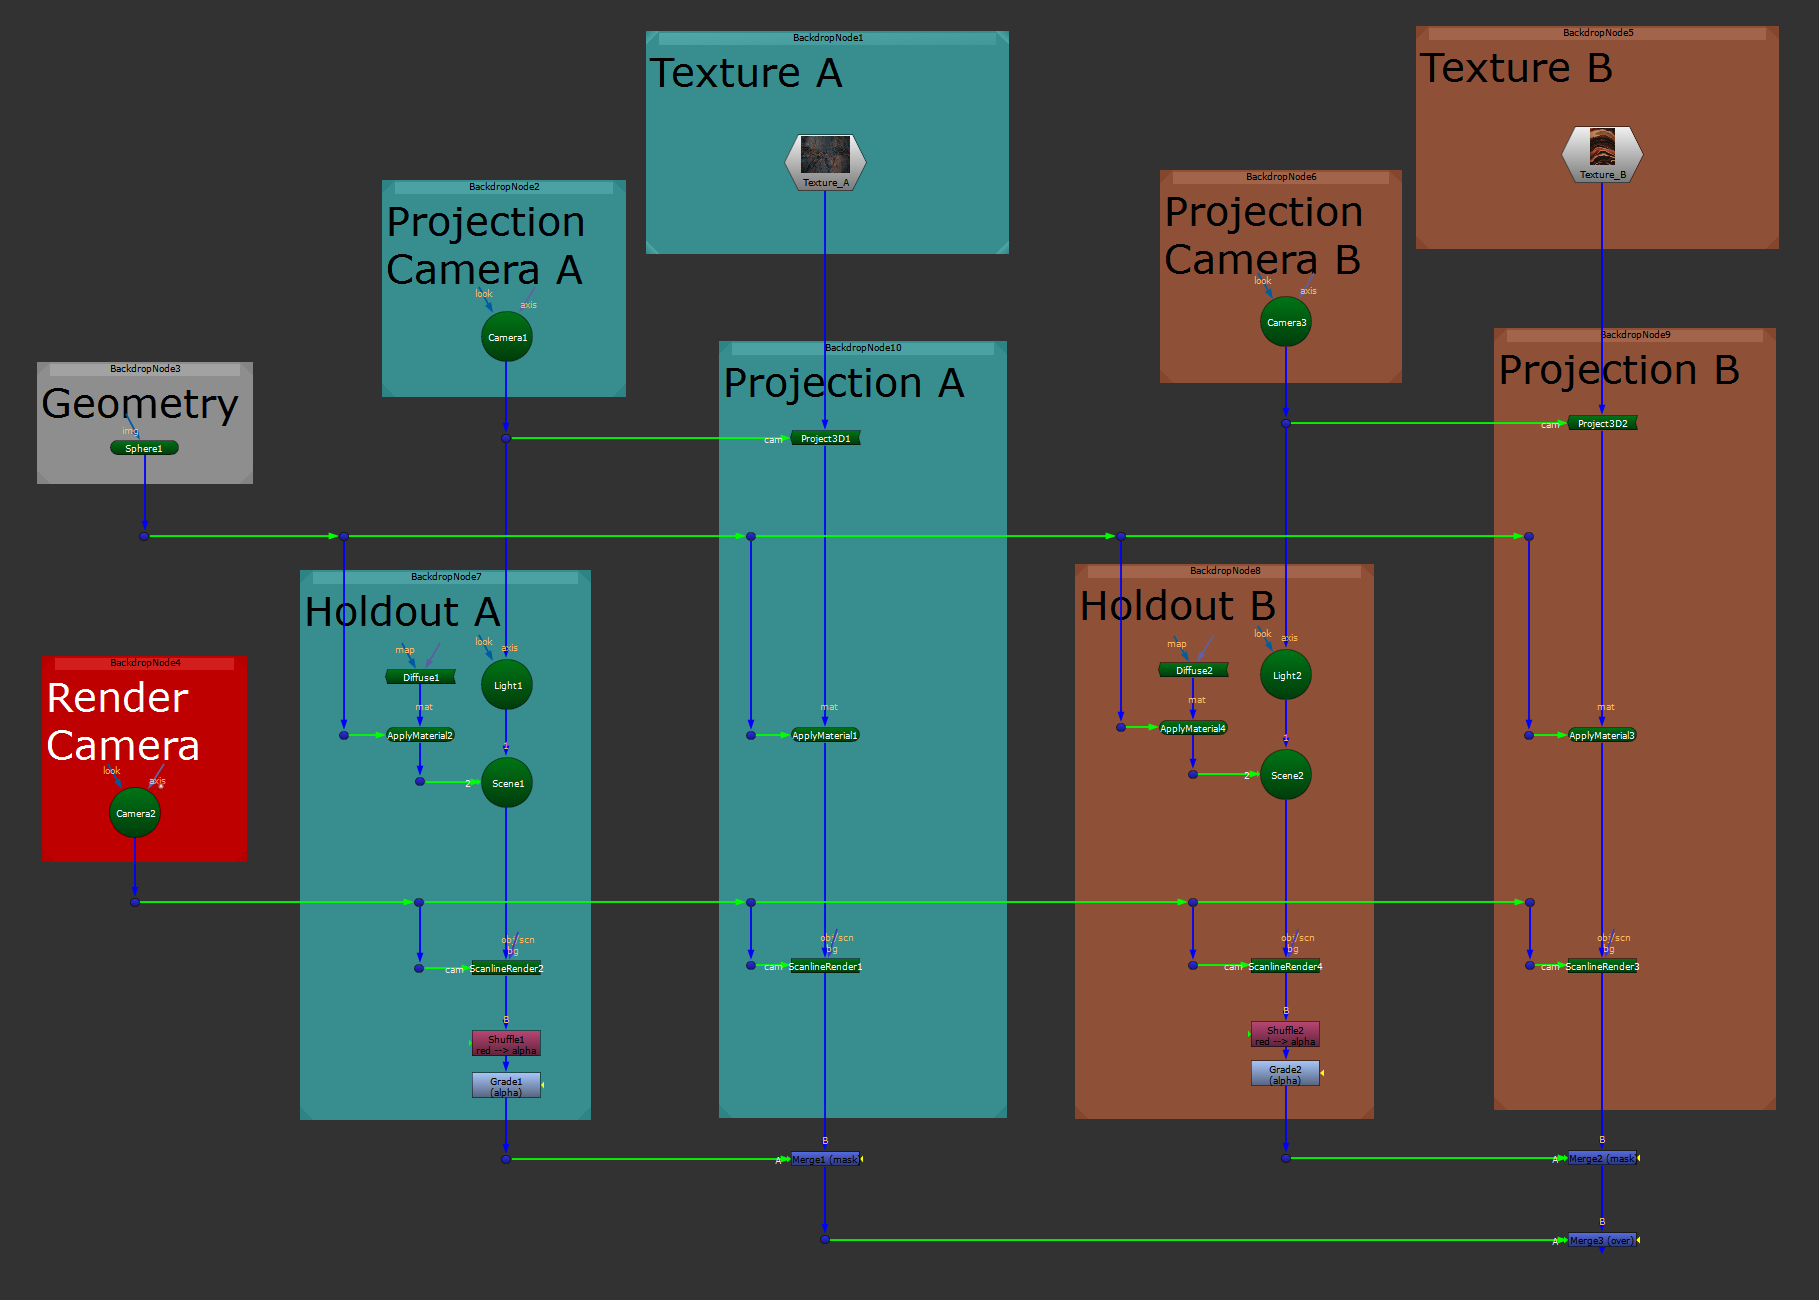Click the BackdropNode5 title bar
Screen dimensions: 1819x1300
coord(1598,33)
